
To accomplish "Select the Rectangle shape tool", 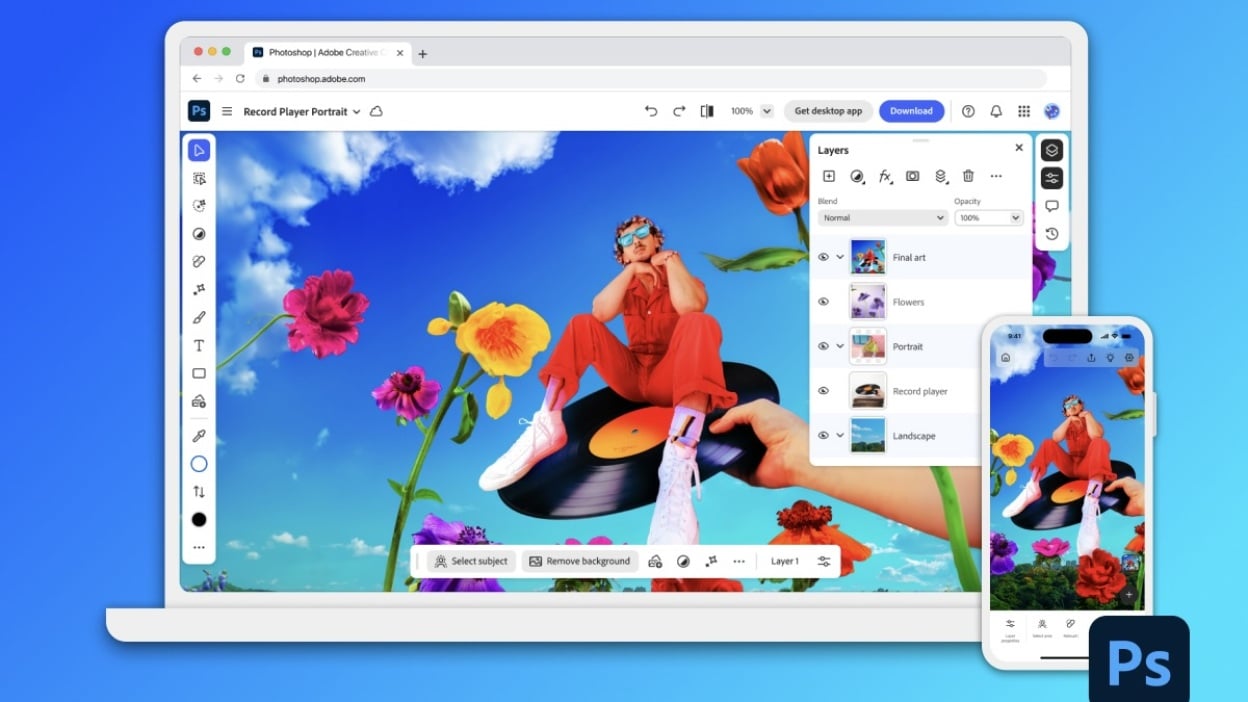I will click(199, 373).
